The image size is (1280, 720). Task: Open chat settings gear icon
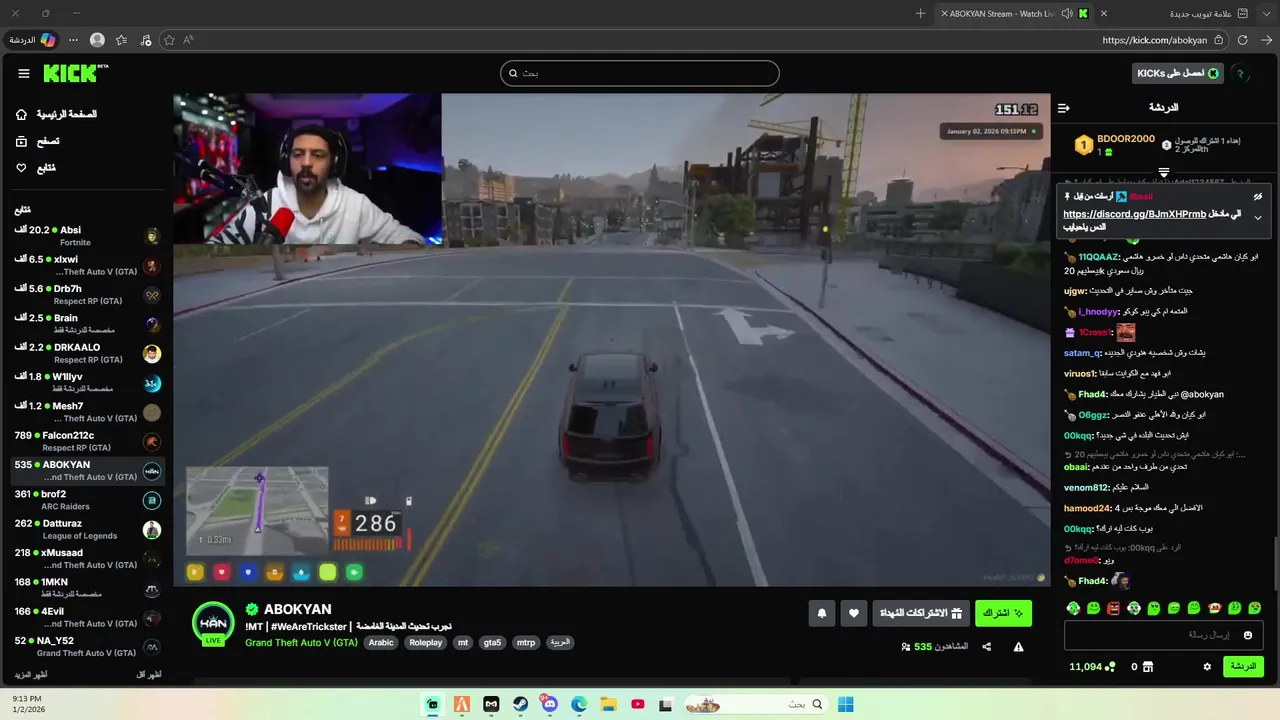[1207, 667]
